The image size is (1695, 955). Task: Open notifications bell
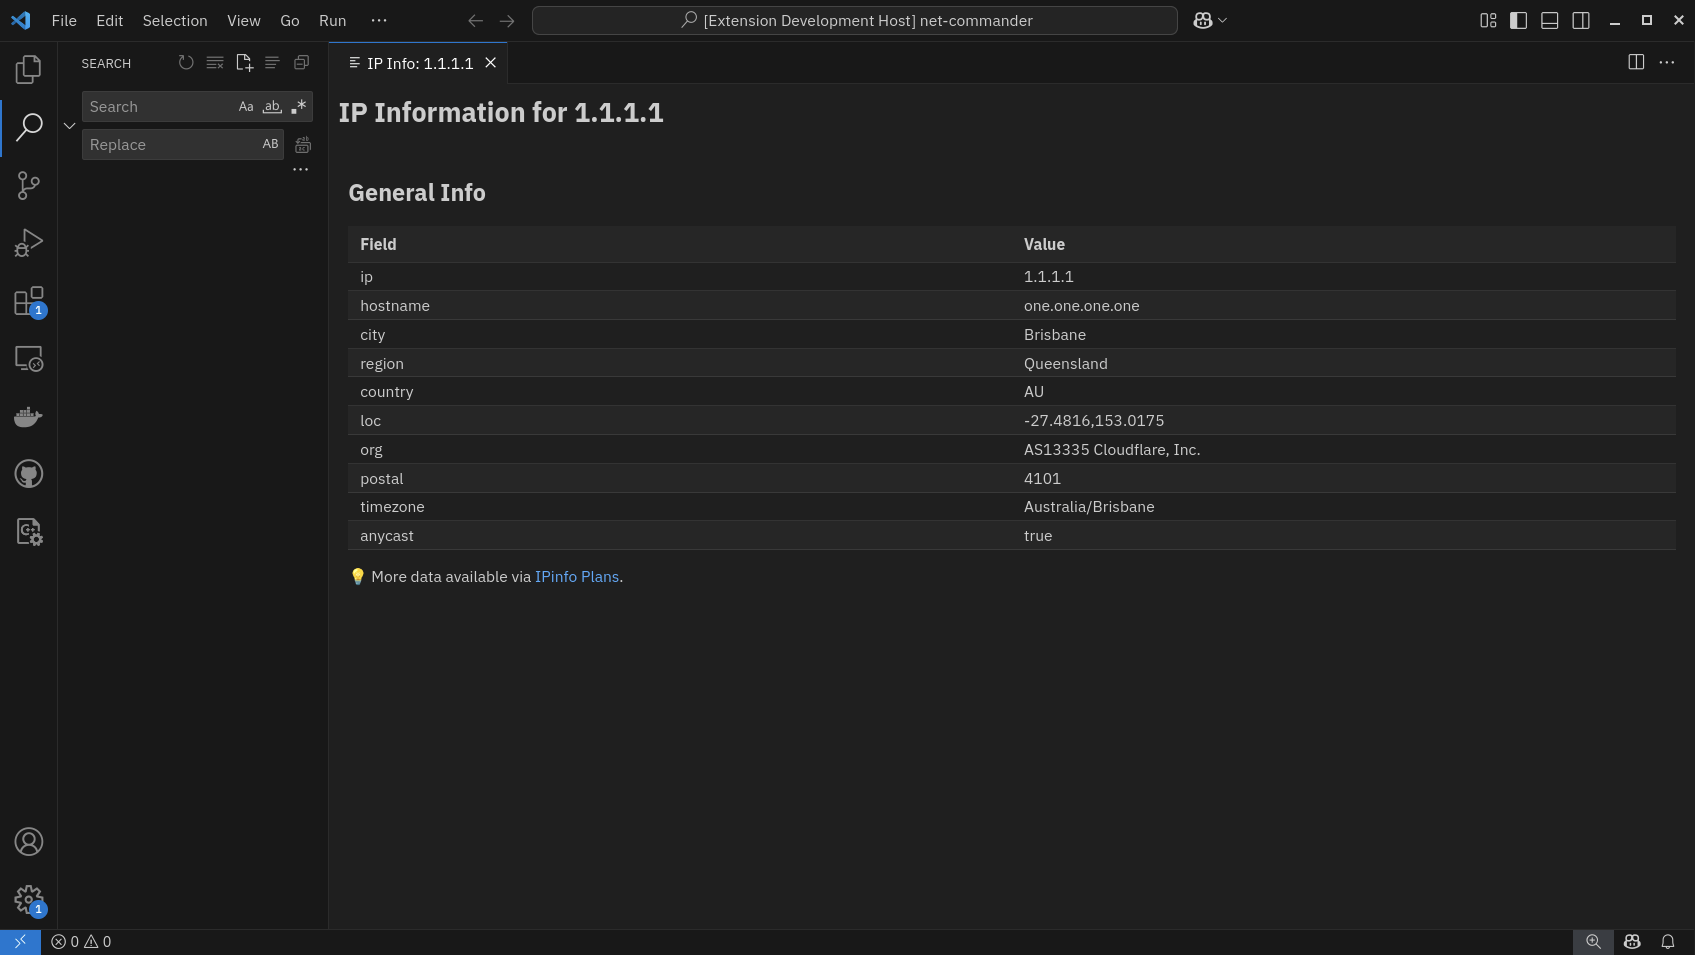(1668, 942)
